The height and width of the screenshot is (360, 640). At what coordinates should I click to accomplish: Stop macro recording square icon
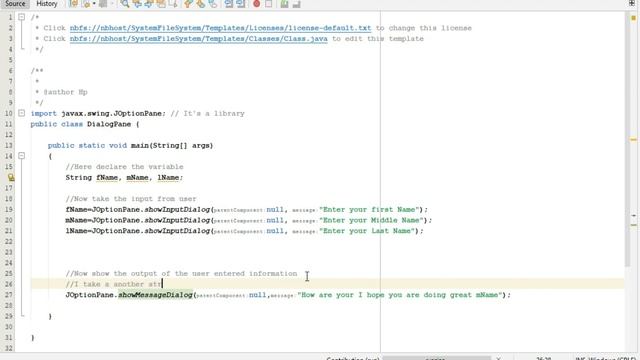pyautogui.click(x=269, y=4)
